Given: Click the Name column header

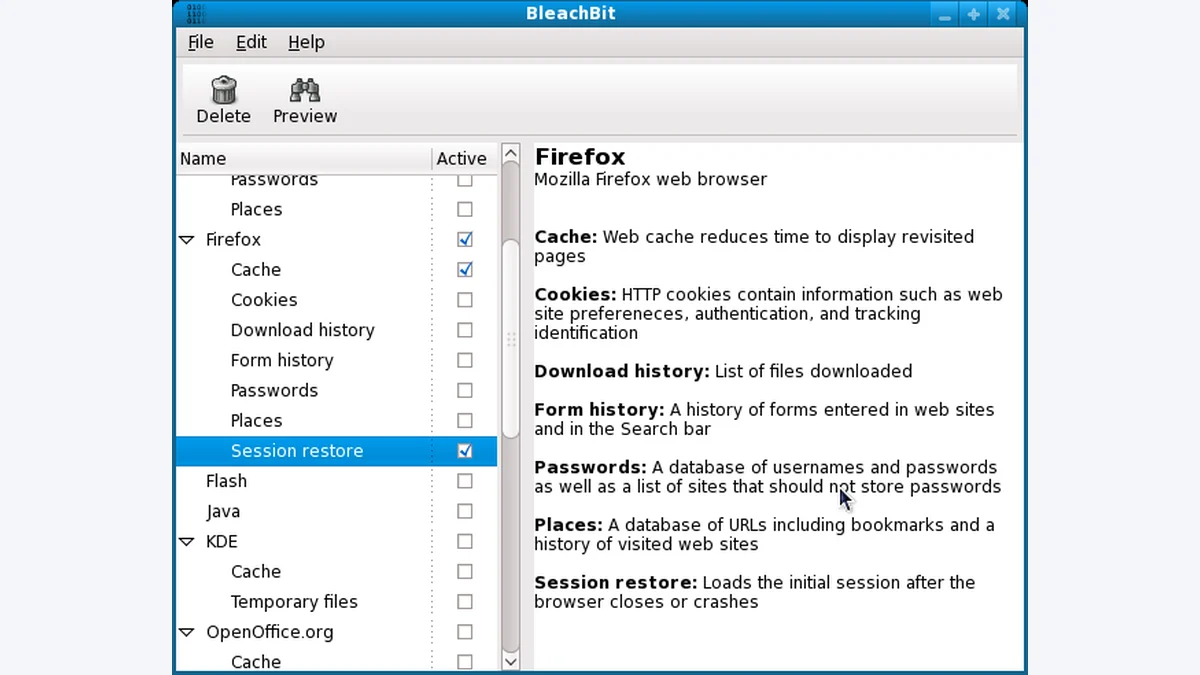Looking at the screenshot, I should [x=304, y=158].
